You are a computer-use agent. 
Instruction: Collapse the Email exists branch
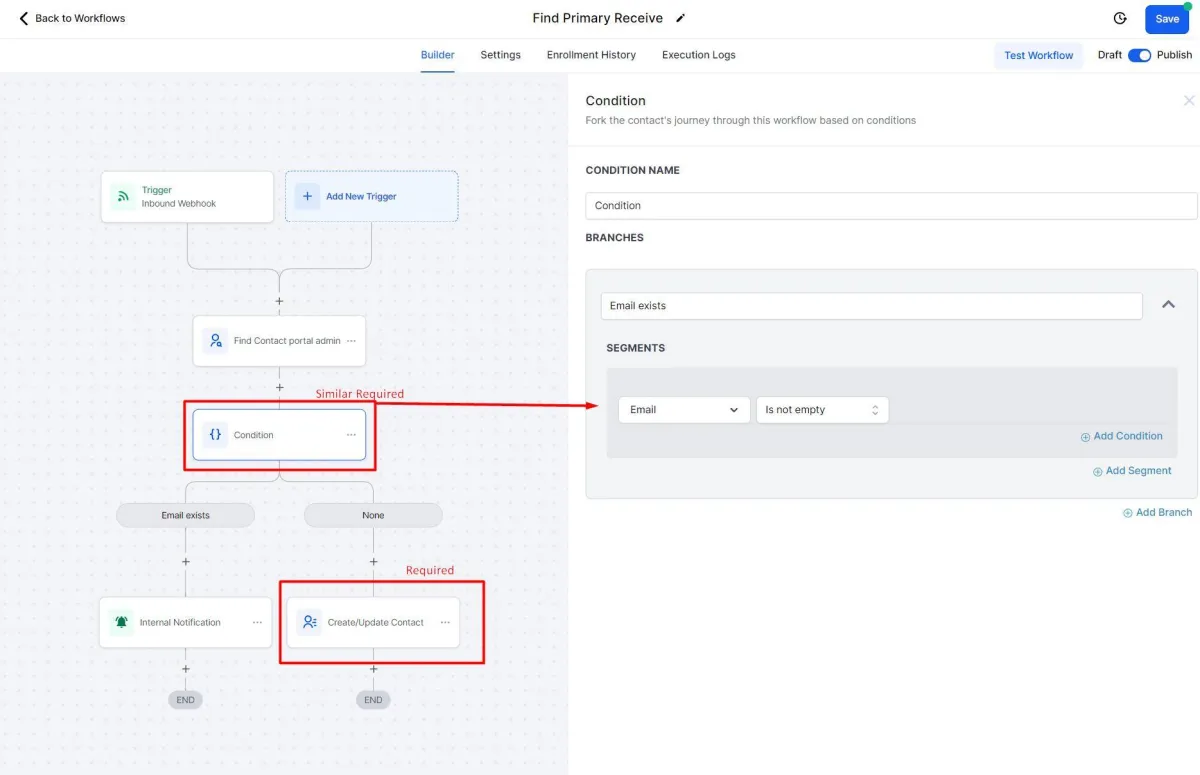point(1168,305)
